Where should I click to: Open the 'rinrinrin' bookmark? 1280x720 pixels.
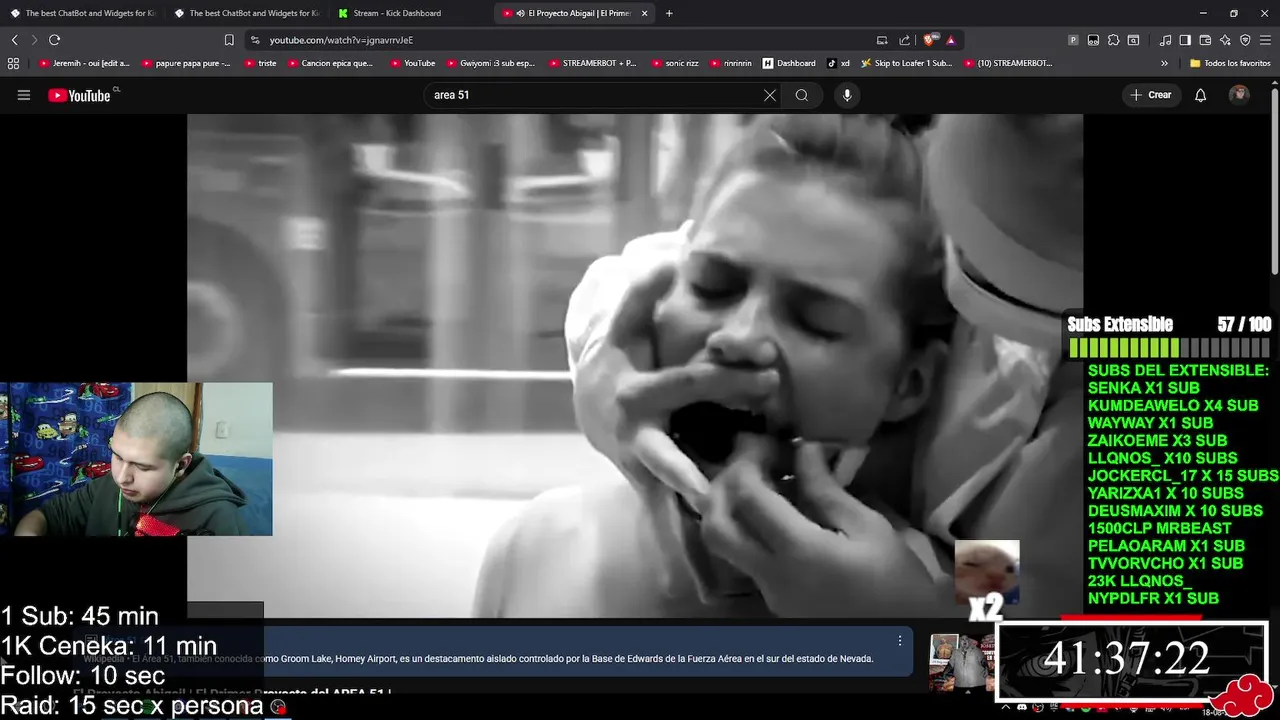(730, 63)
